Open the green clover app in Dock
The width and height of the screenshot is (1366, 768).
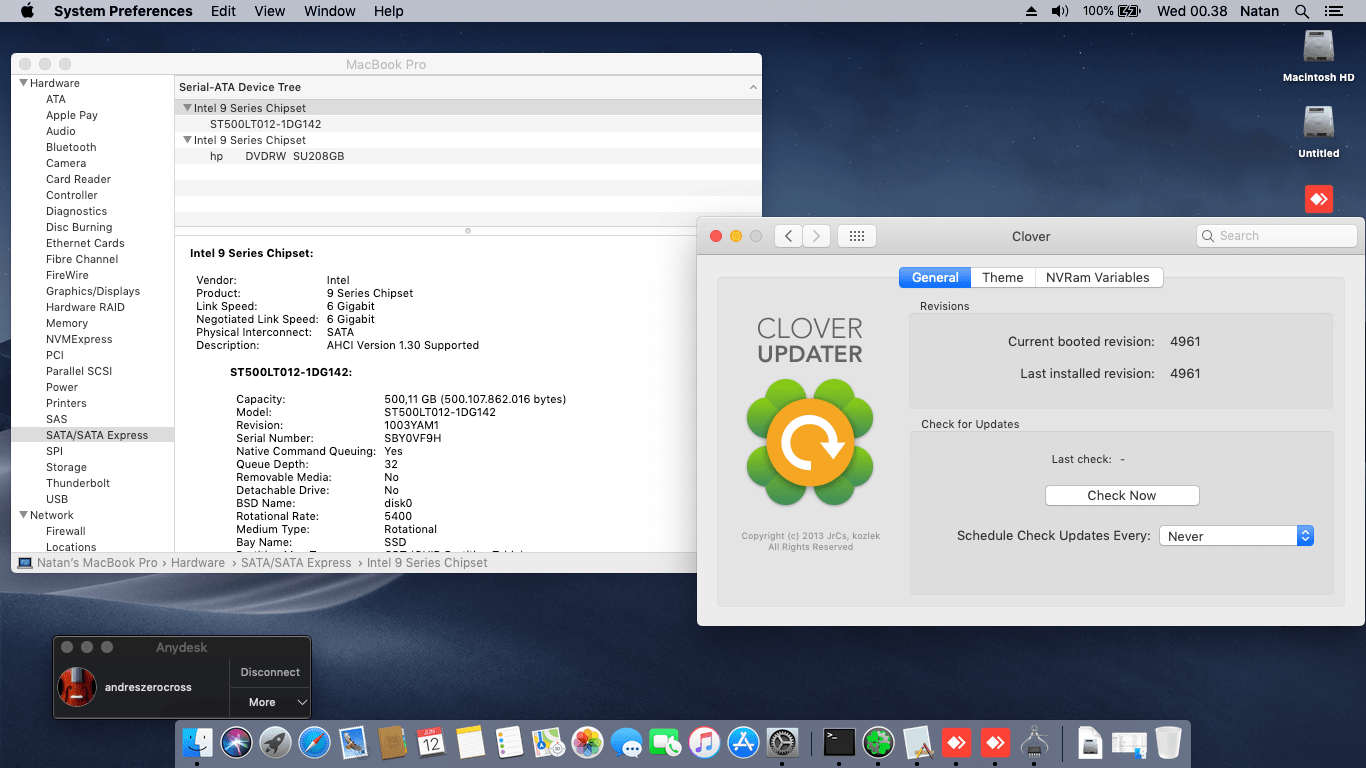pos(878,742)
